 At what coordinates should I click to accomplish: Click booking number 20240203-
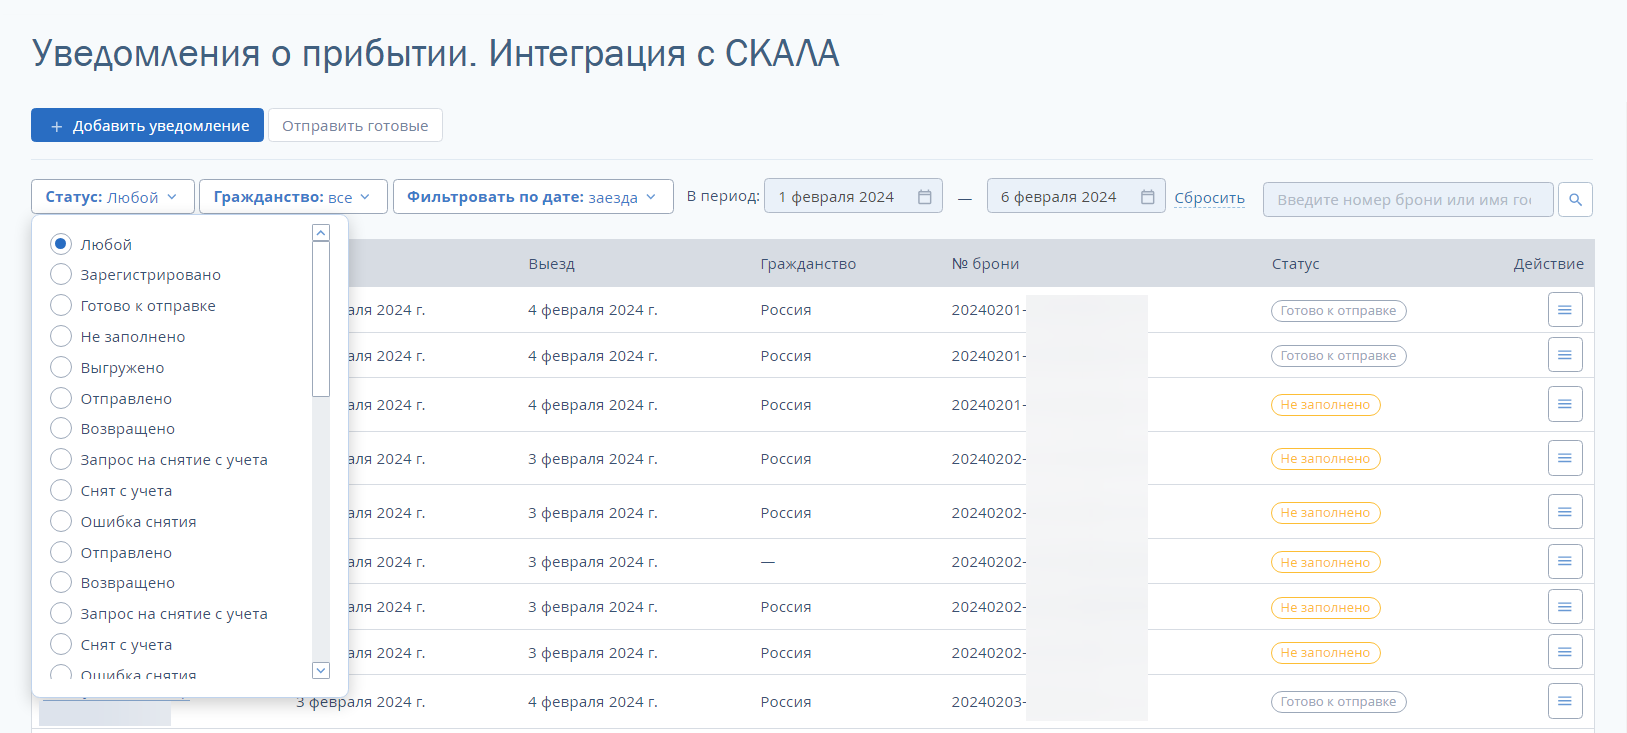[x=988, y=702]
